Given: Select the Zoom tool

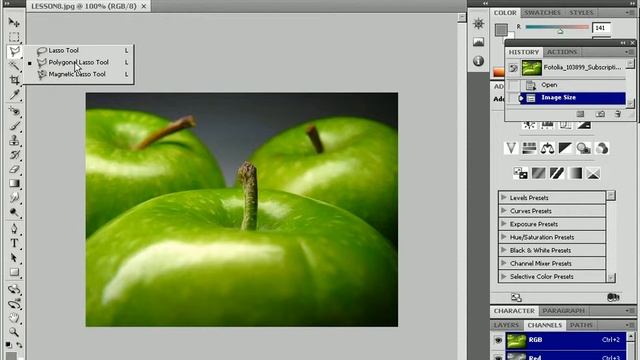Looking at the screenshot, I should (x=14, y=332).
